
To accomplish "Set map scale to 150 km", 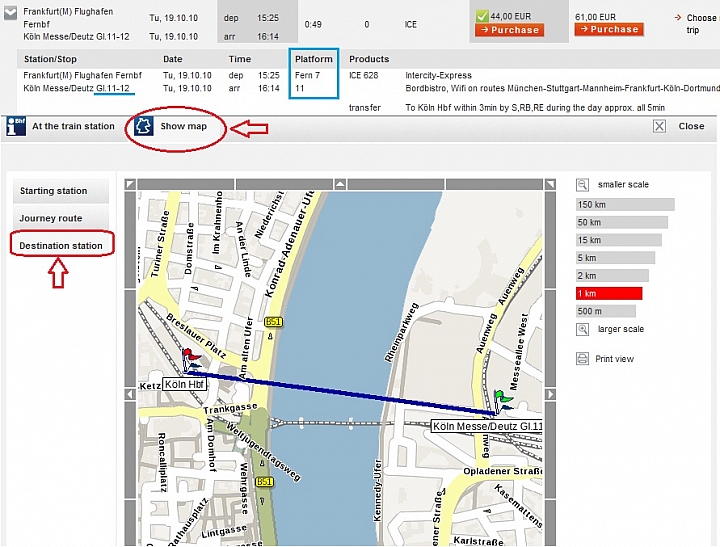I will [x=625, y=205].
